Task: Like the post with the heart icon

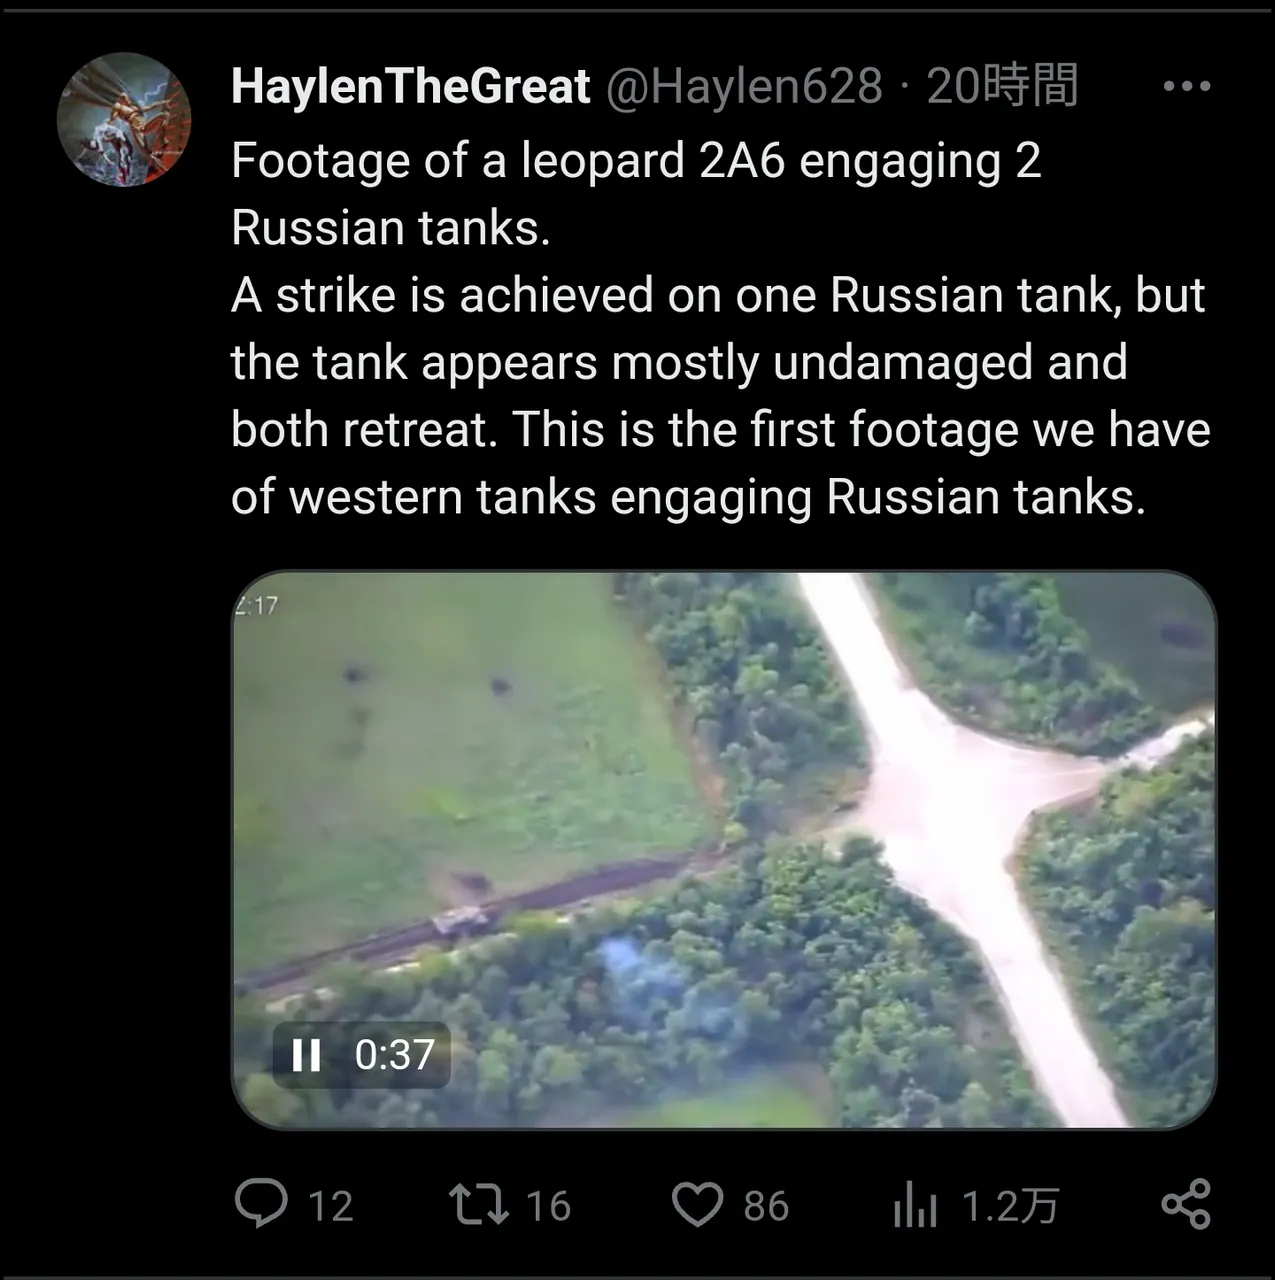Action: coord(696,1204)
